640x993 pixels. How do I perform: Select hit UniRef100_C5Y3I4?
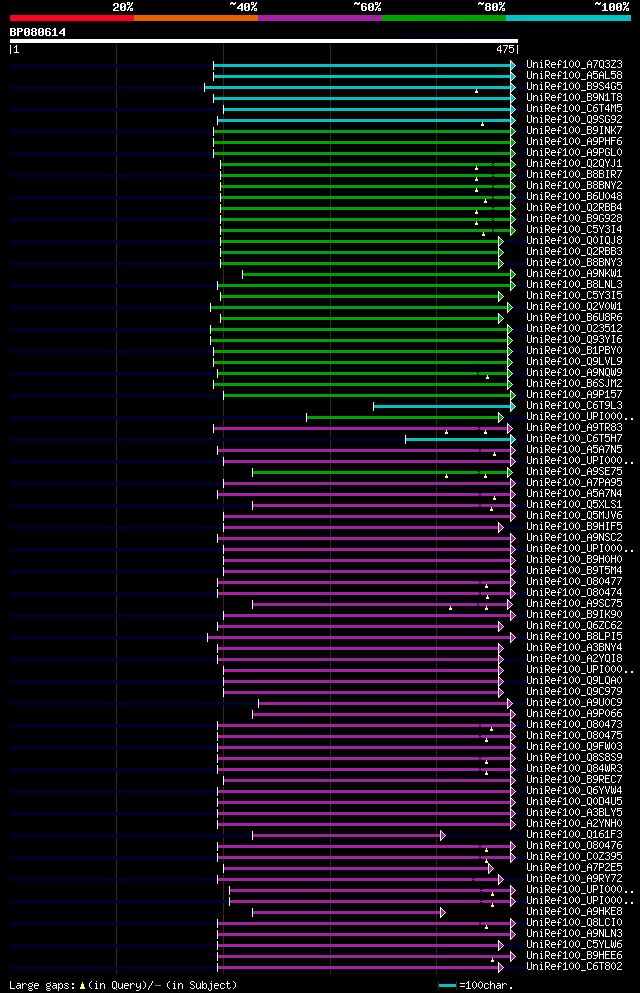pyautogui.click(x=574, y=229)
